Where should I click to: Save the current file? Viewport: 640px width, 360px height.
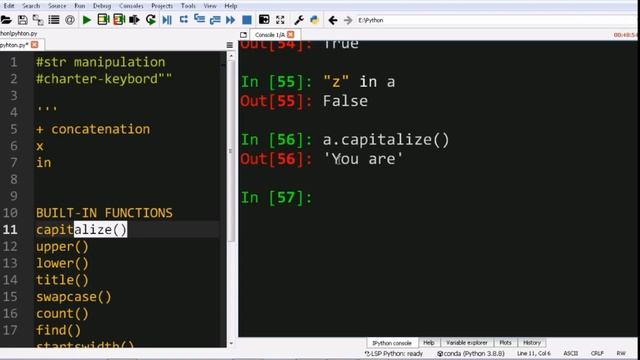click(x=22, y=20)
